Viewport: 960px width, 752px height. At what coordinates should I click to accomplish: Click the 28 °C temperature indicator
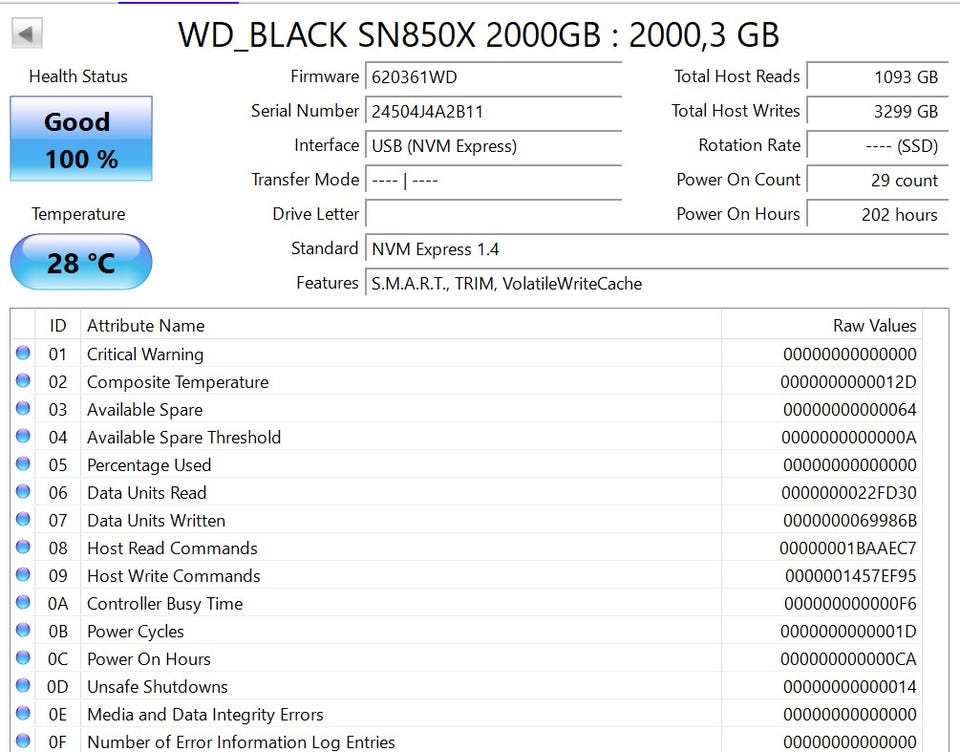(81, 262)
